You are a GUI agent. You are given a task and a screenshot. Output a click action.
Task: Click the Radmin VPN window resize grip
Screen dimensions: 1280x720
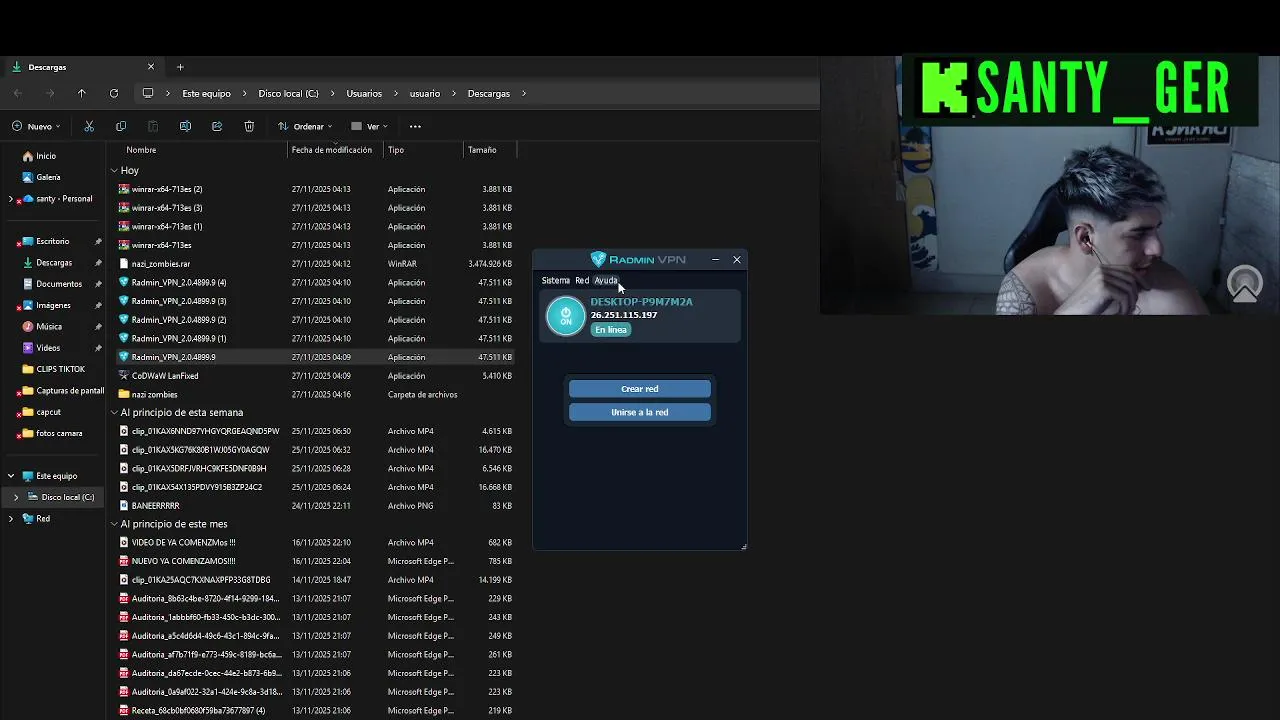click(x=743, y=546)
